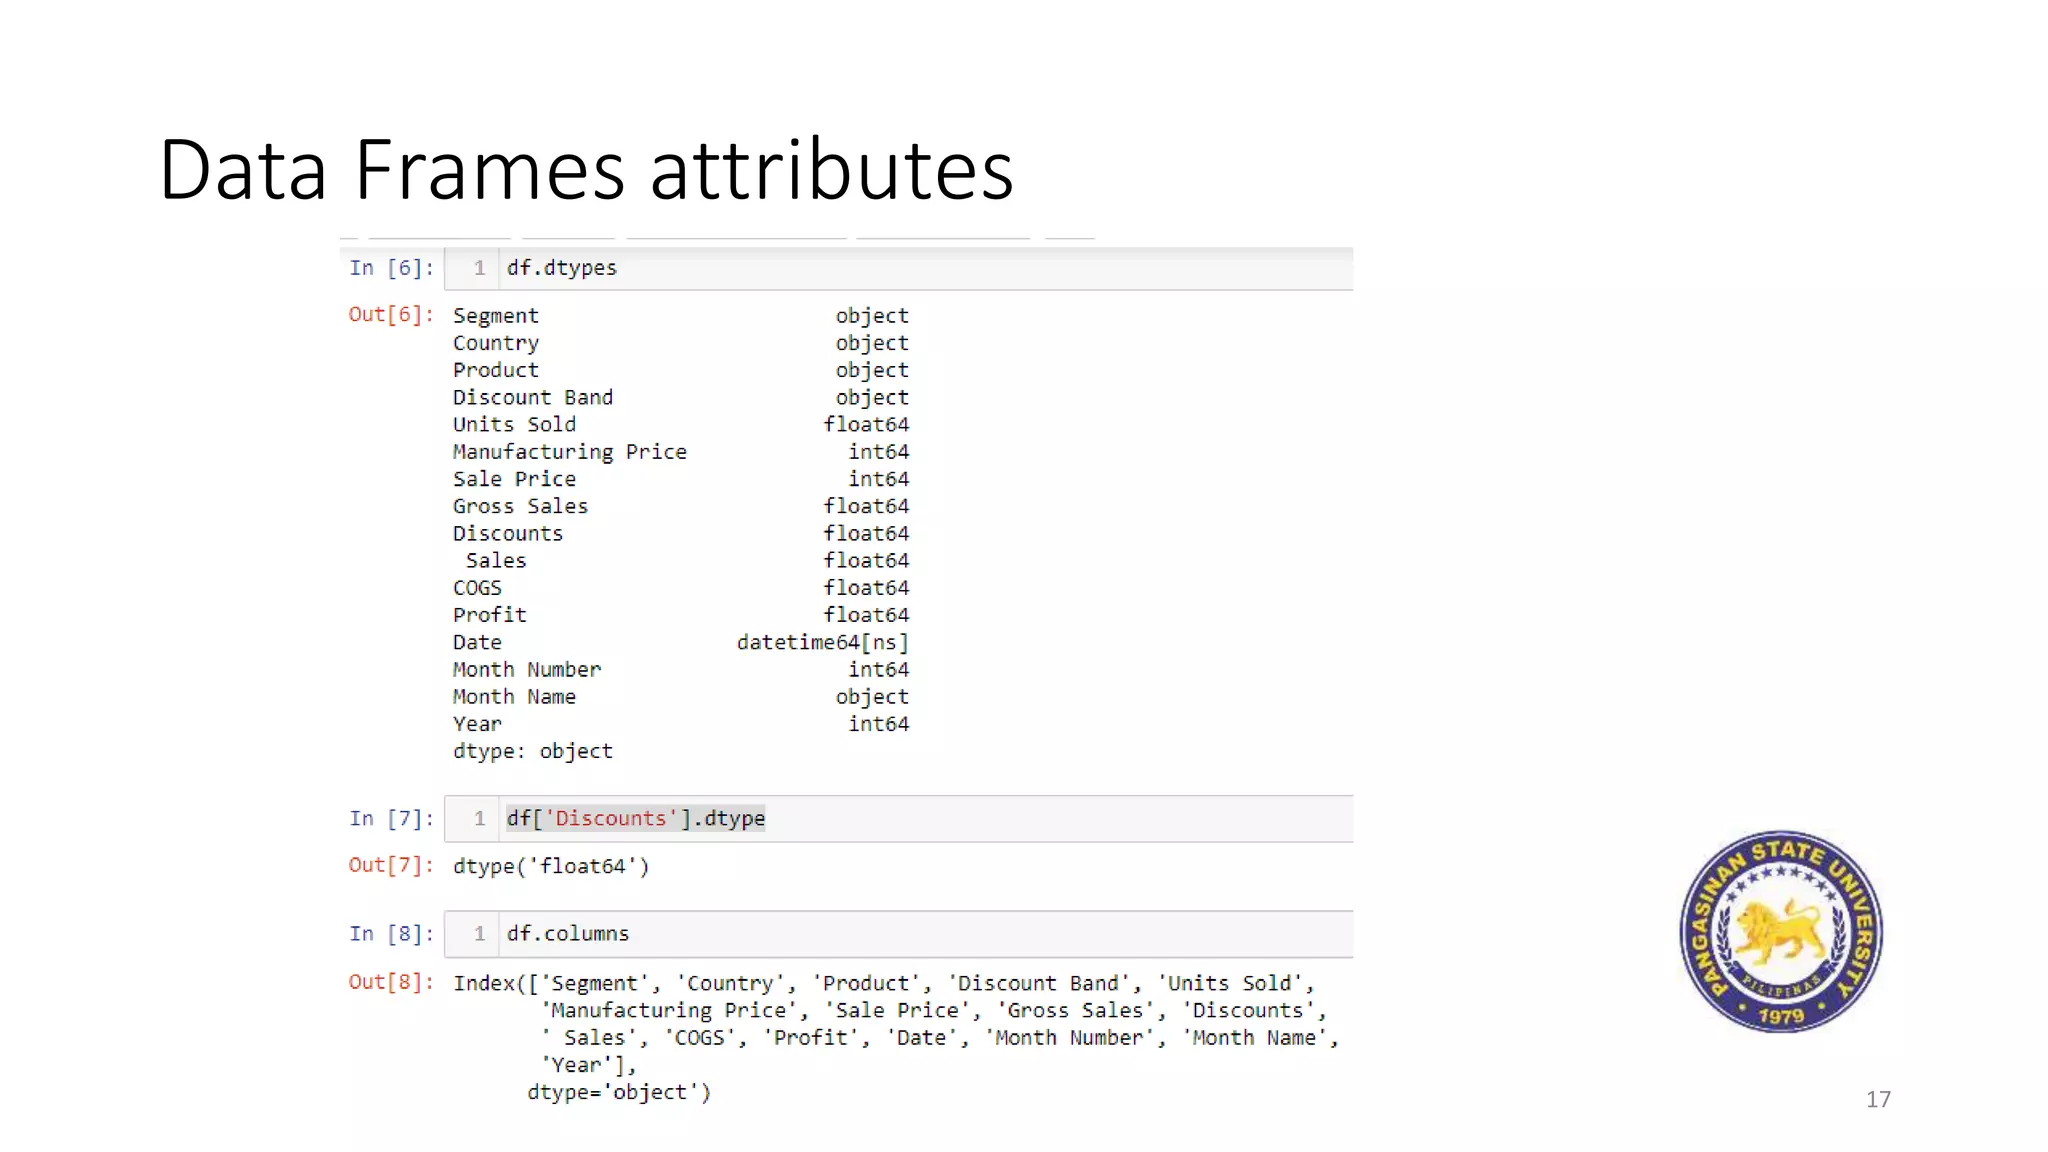Image resolution: width=2048 pixels, height=1152 pixels.
Task: Click the df['Discounts'].dtype code cell
Action: 898,819
